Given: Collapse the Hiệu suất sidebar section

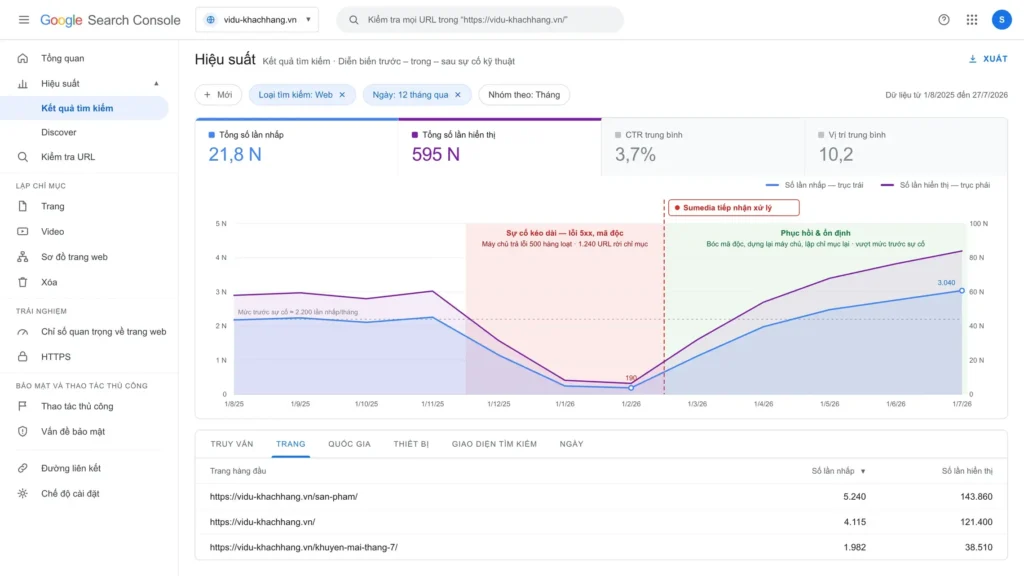Looking at the screenshot, I should tap(156, 84).
